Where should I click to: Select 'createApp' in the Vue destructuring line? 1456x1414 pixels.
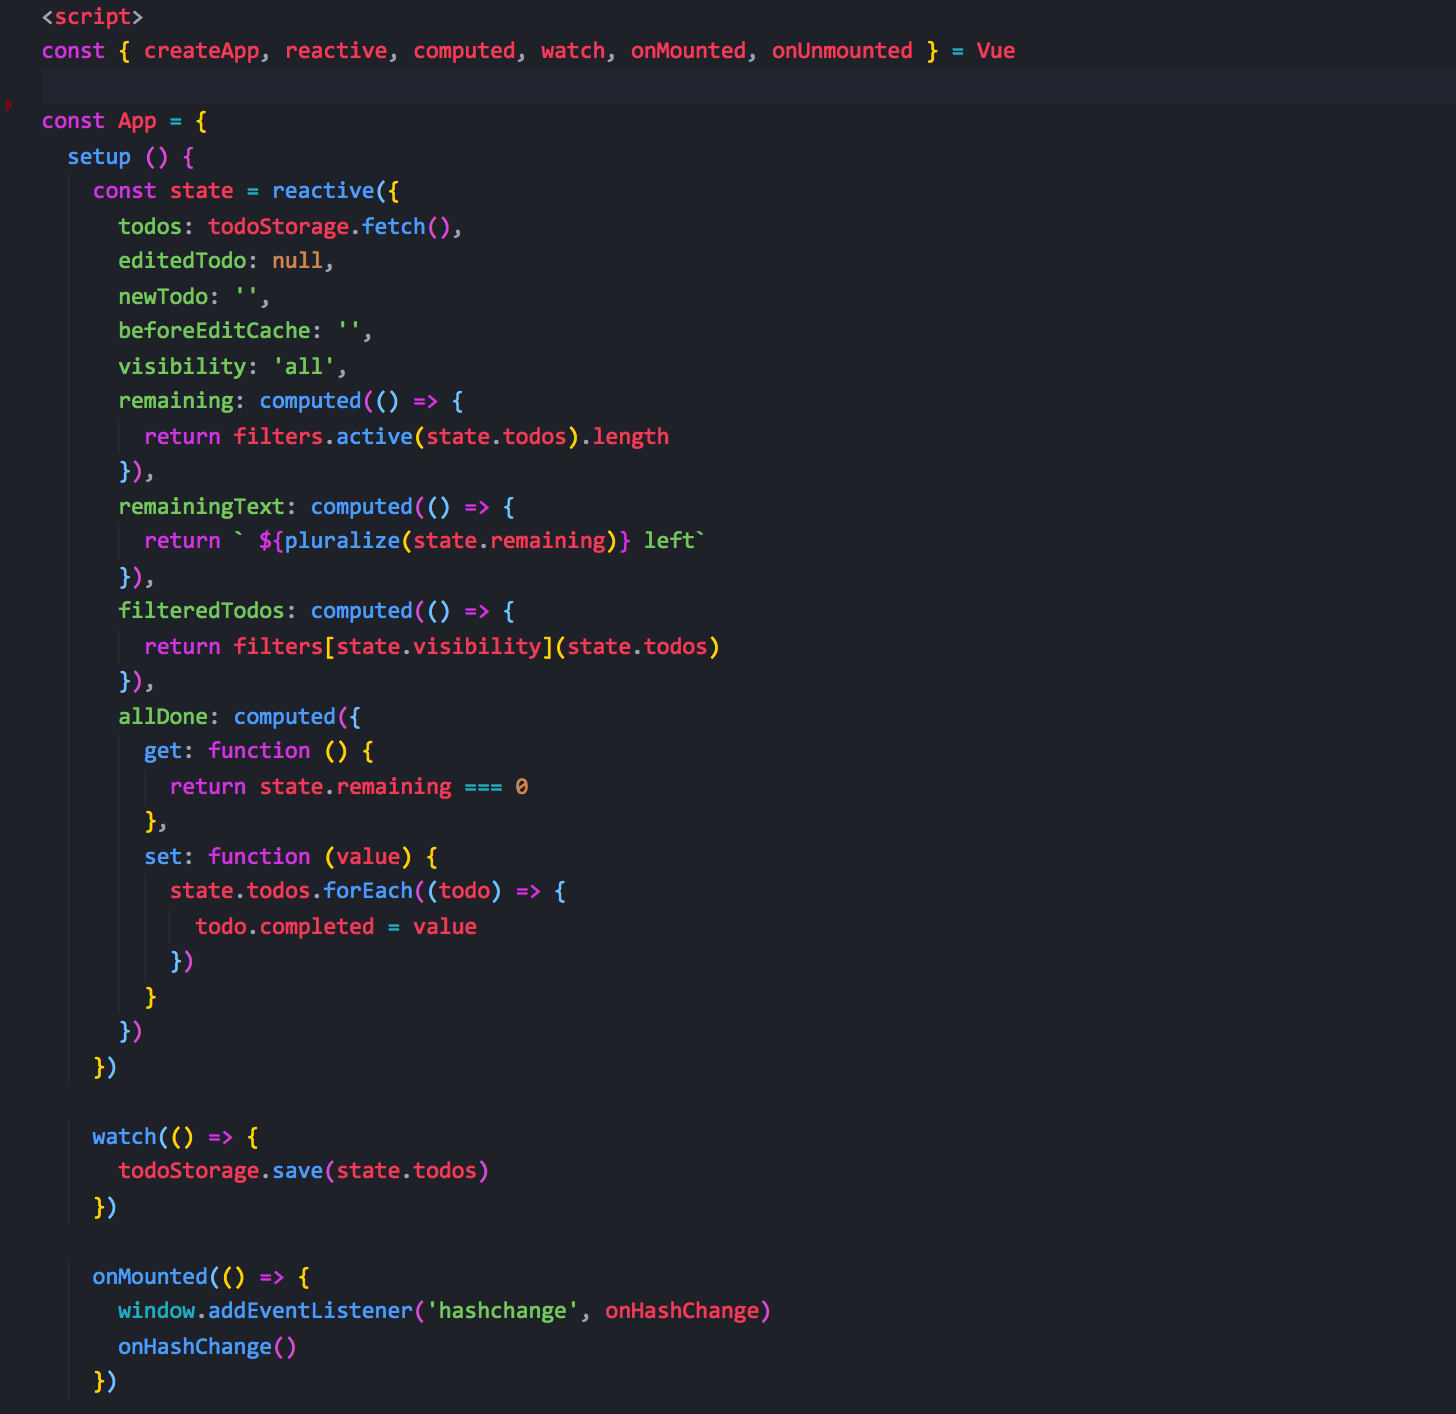pyautogui.click(x=202, y=51)
